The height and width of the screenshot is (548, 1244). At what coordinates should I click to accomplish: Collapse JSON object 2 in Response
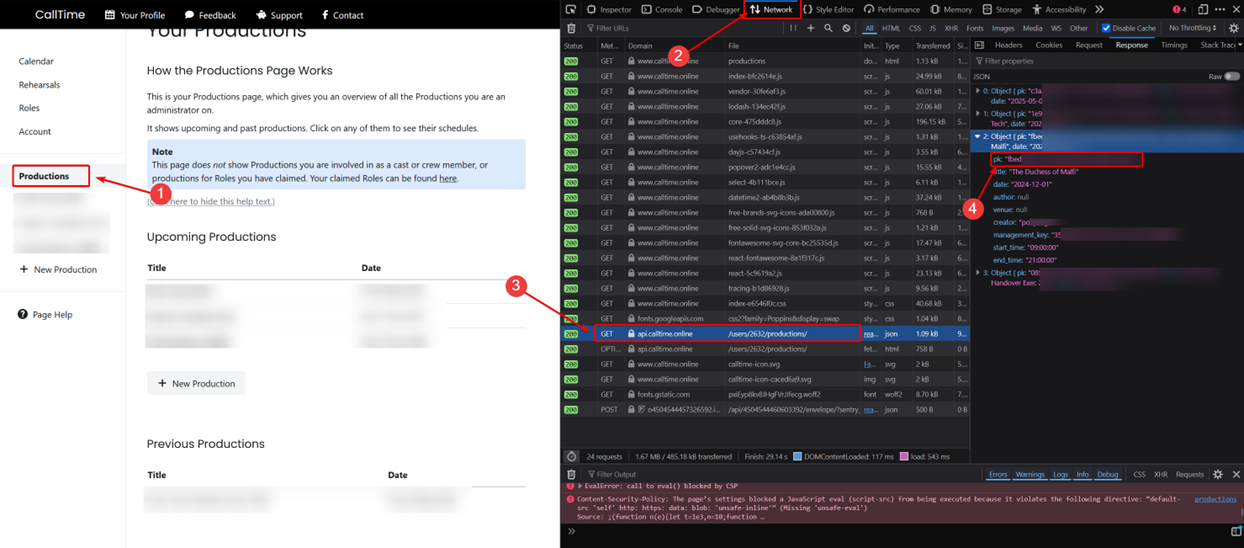pyautogui.click(x=978, y=136)
